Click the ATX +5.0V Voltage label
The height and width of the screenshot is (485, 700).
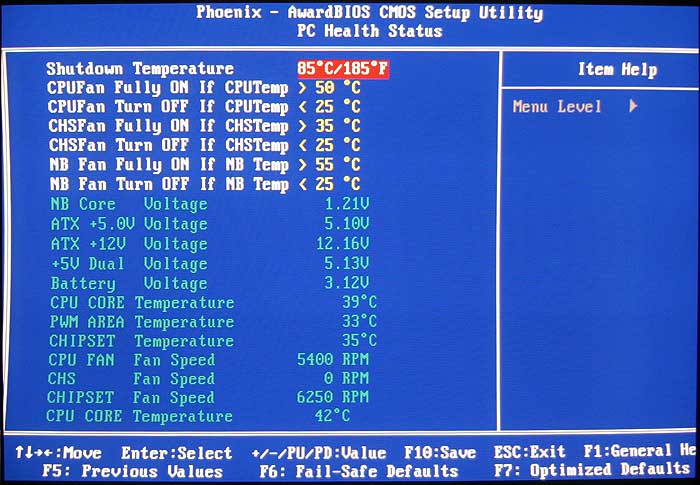click(129, 224)
